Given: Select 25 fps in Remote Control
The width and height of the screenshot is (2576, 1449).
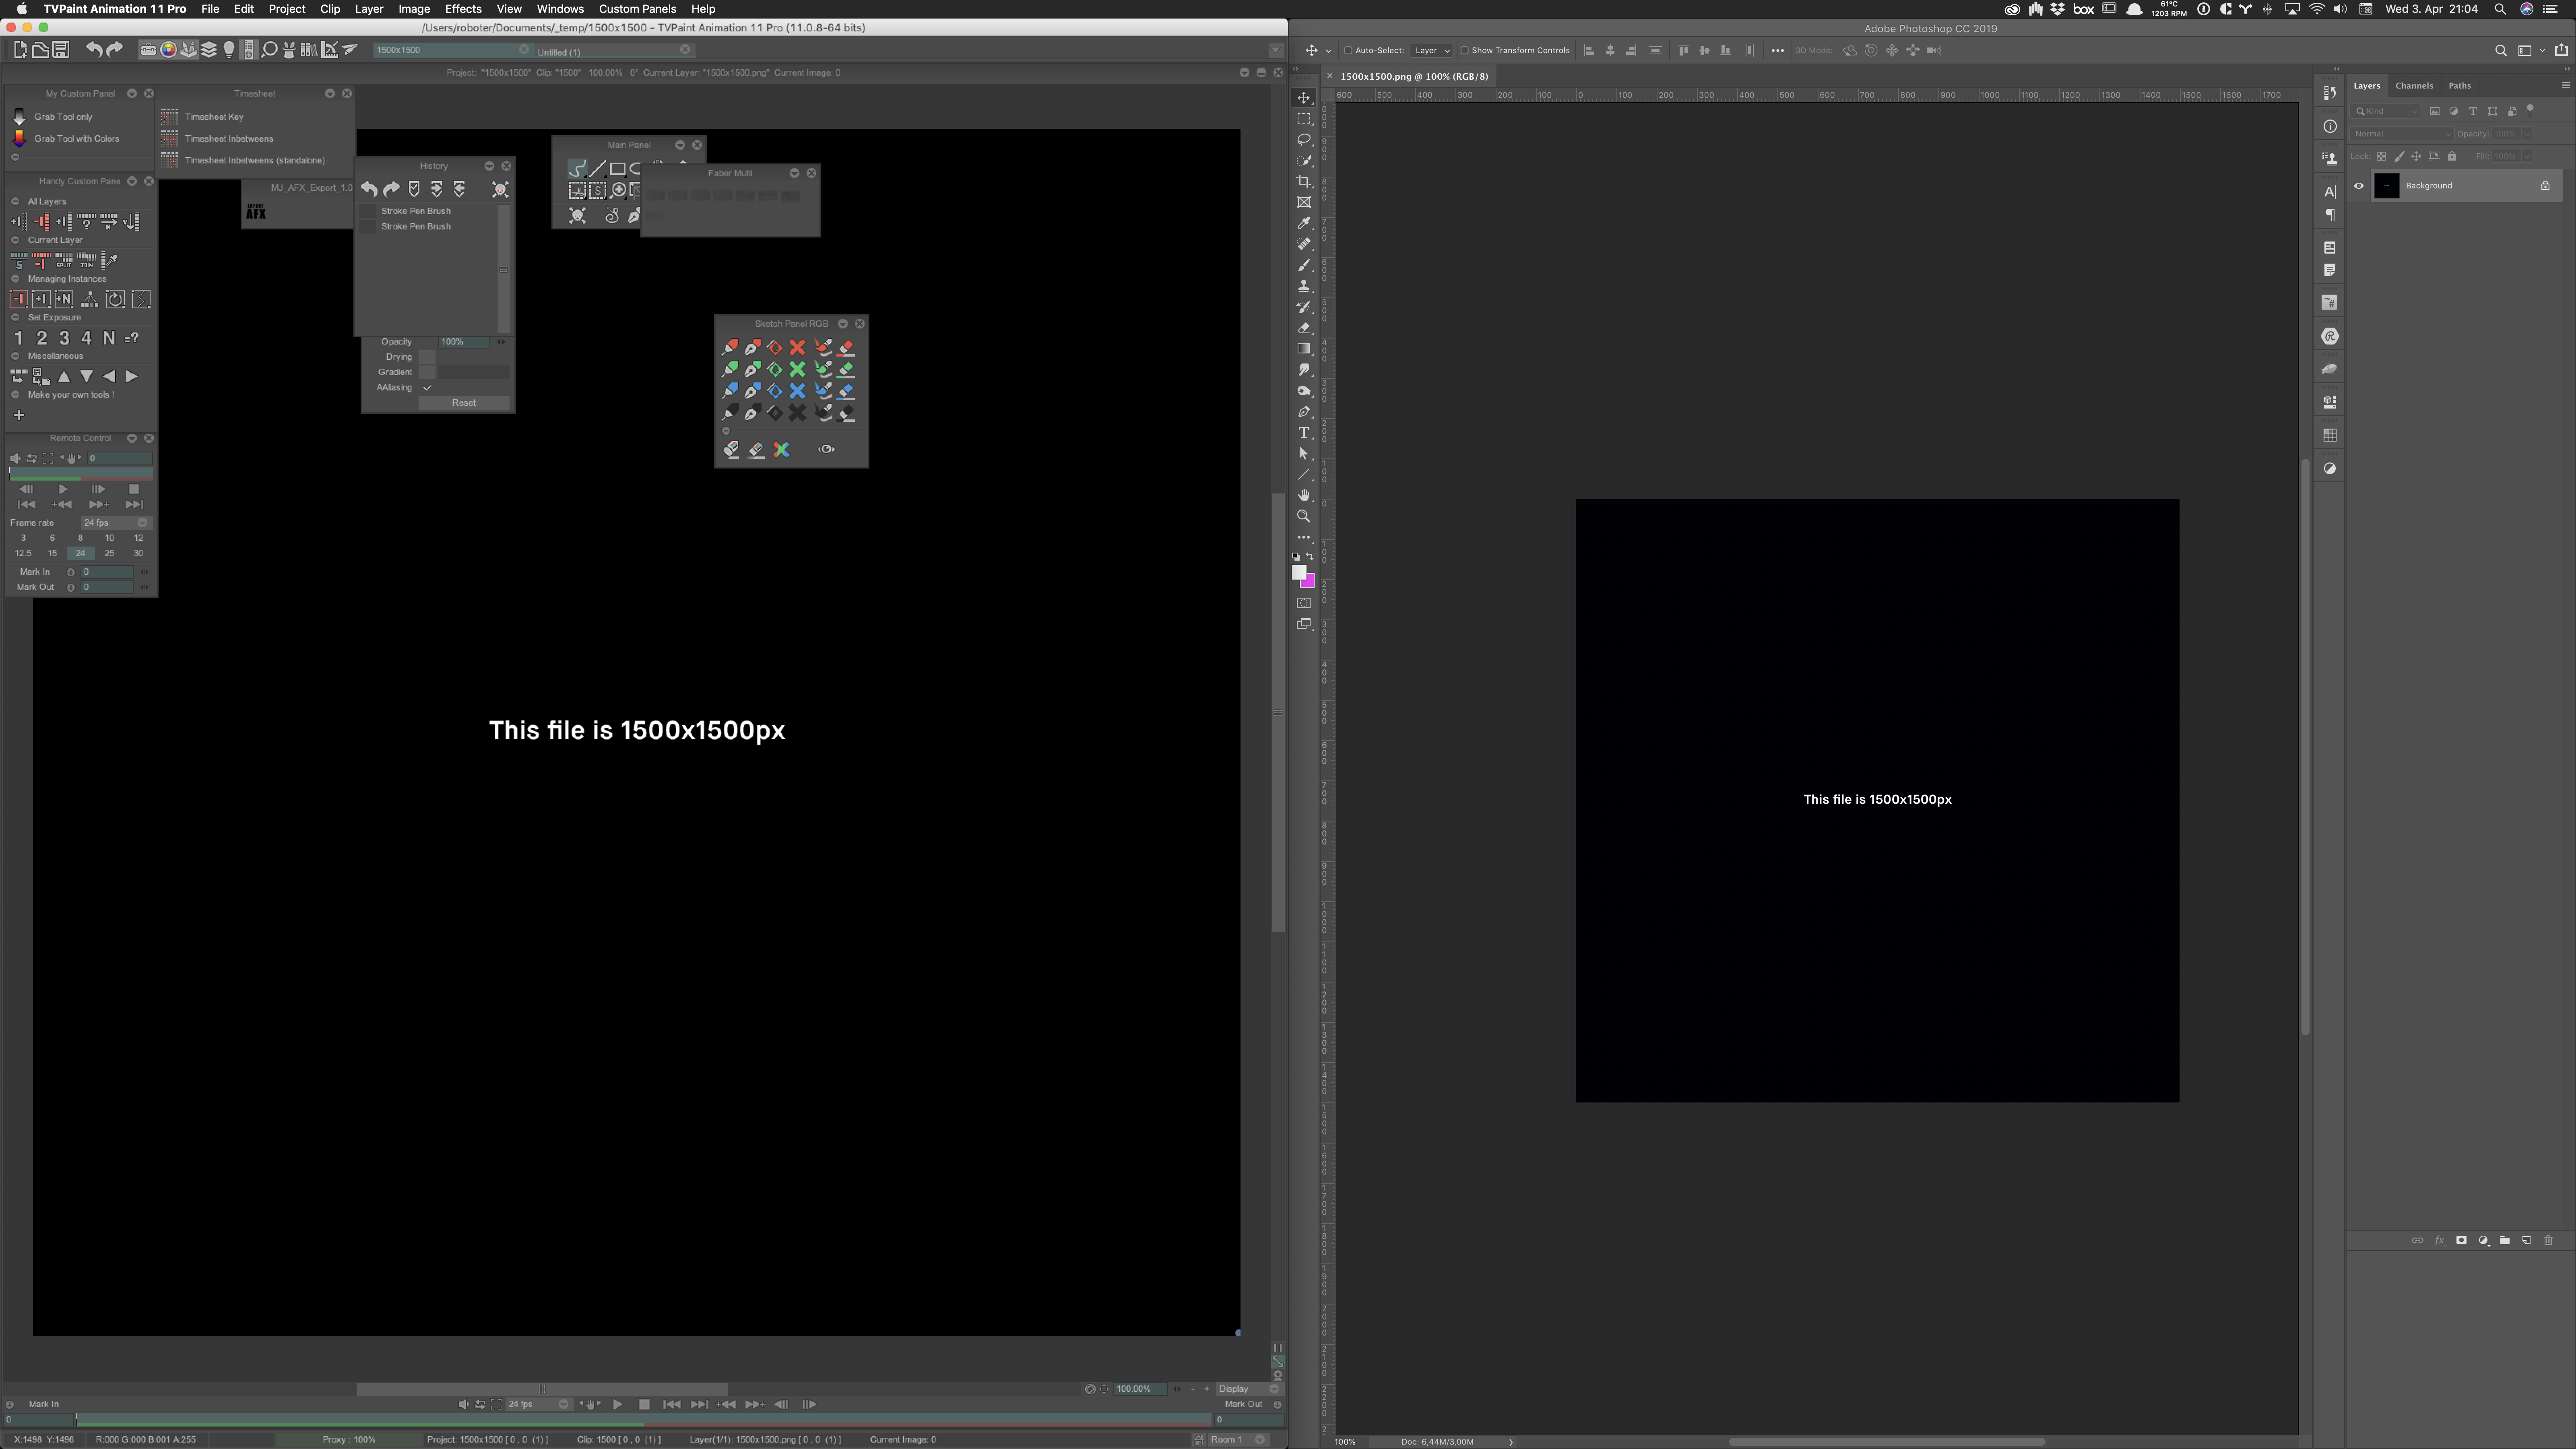Looking at the screenshot, I should 109,554.
